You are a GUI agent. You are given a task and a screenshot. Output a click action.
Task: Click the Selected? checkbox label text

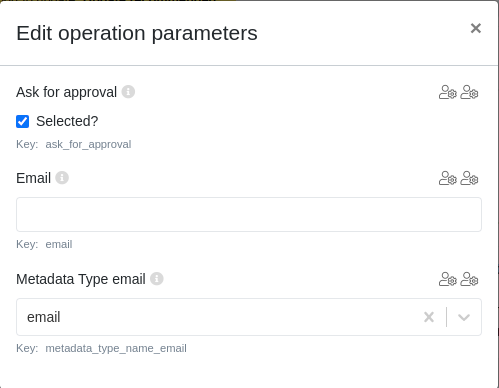pyautogui.click(x=67, y=121)
